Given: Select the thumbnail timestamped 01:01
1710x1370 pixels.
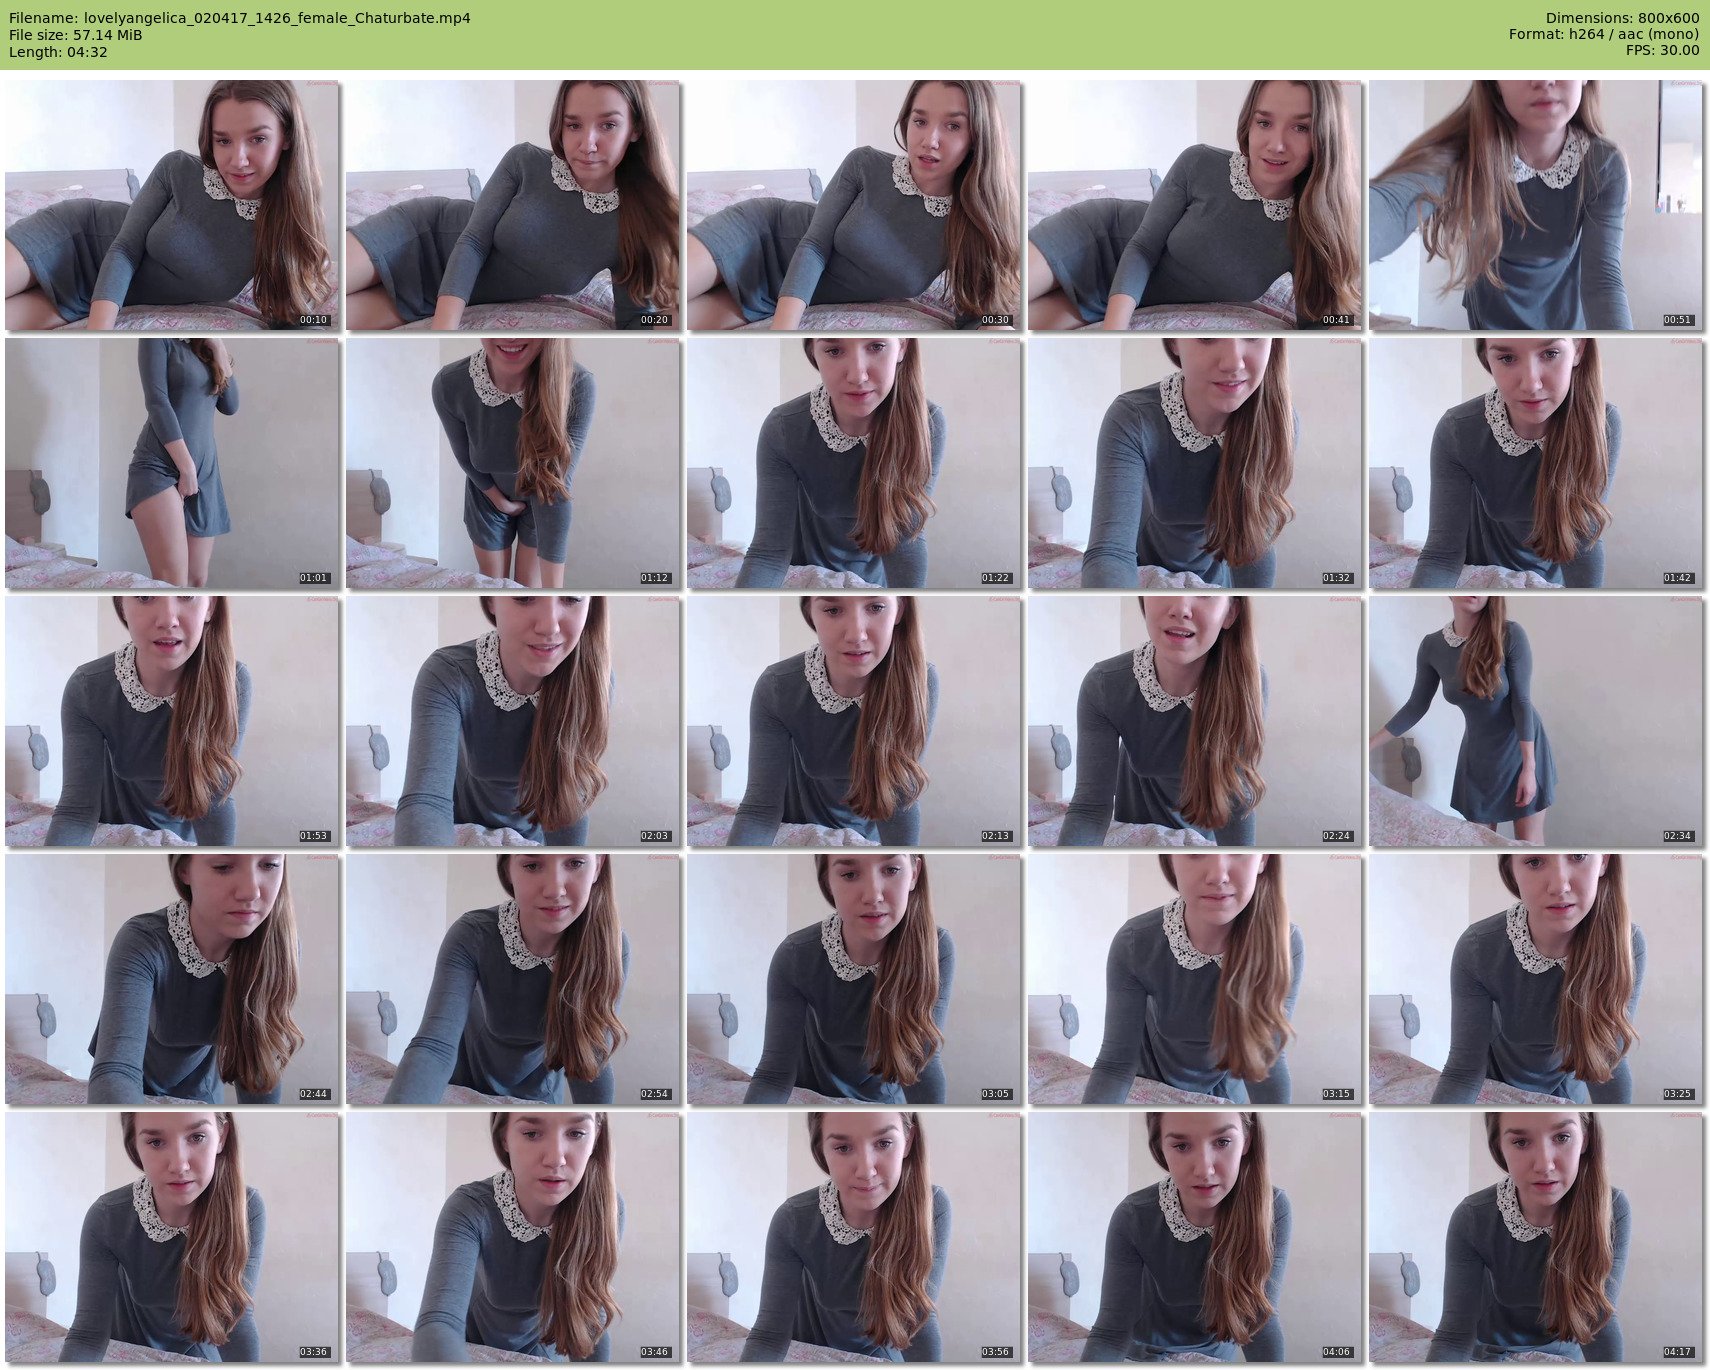Looking at the screenshot, I should point(172,463).
